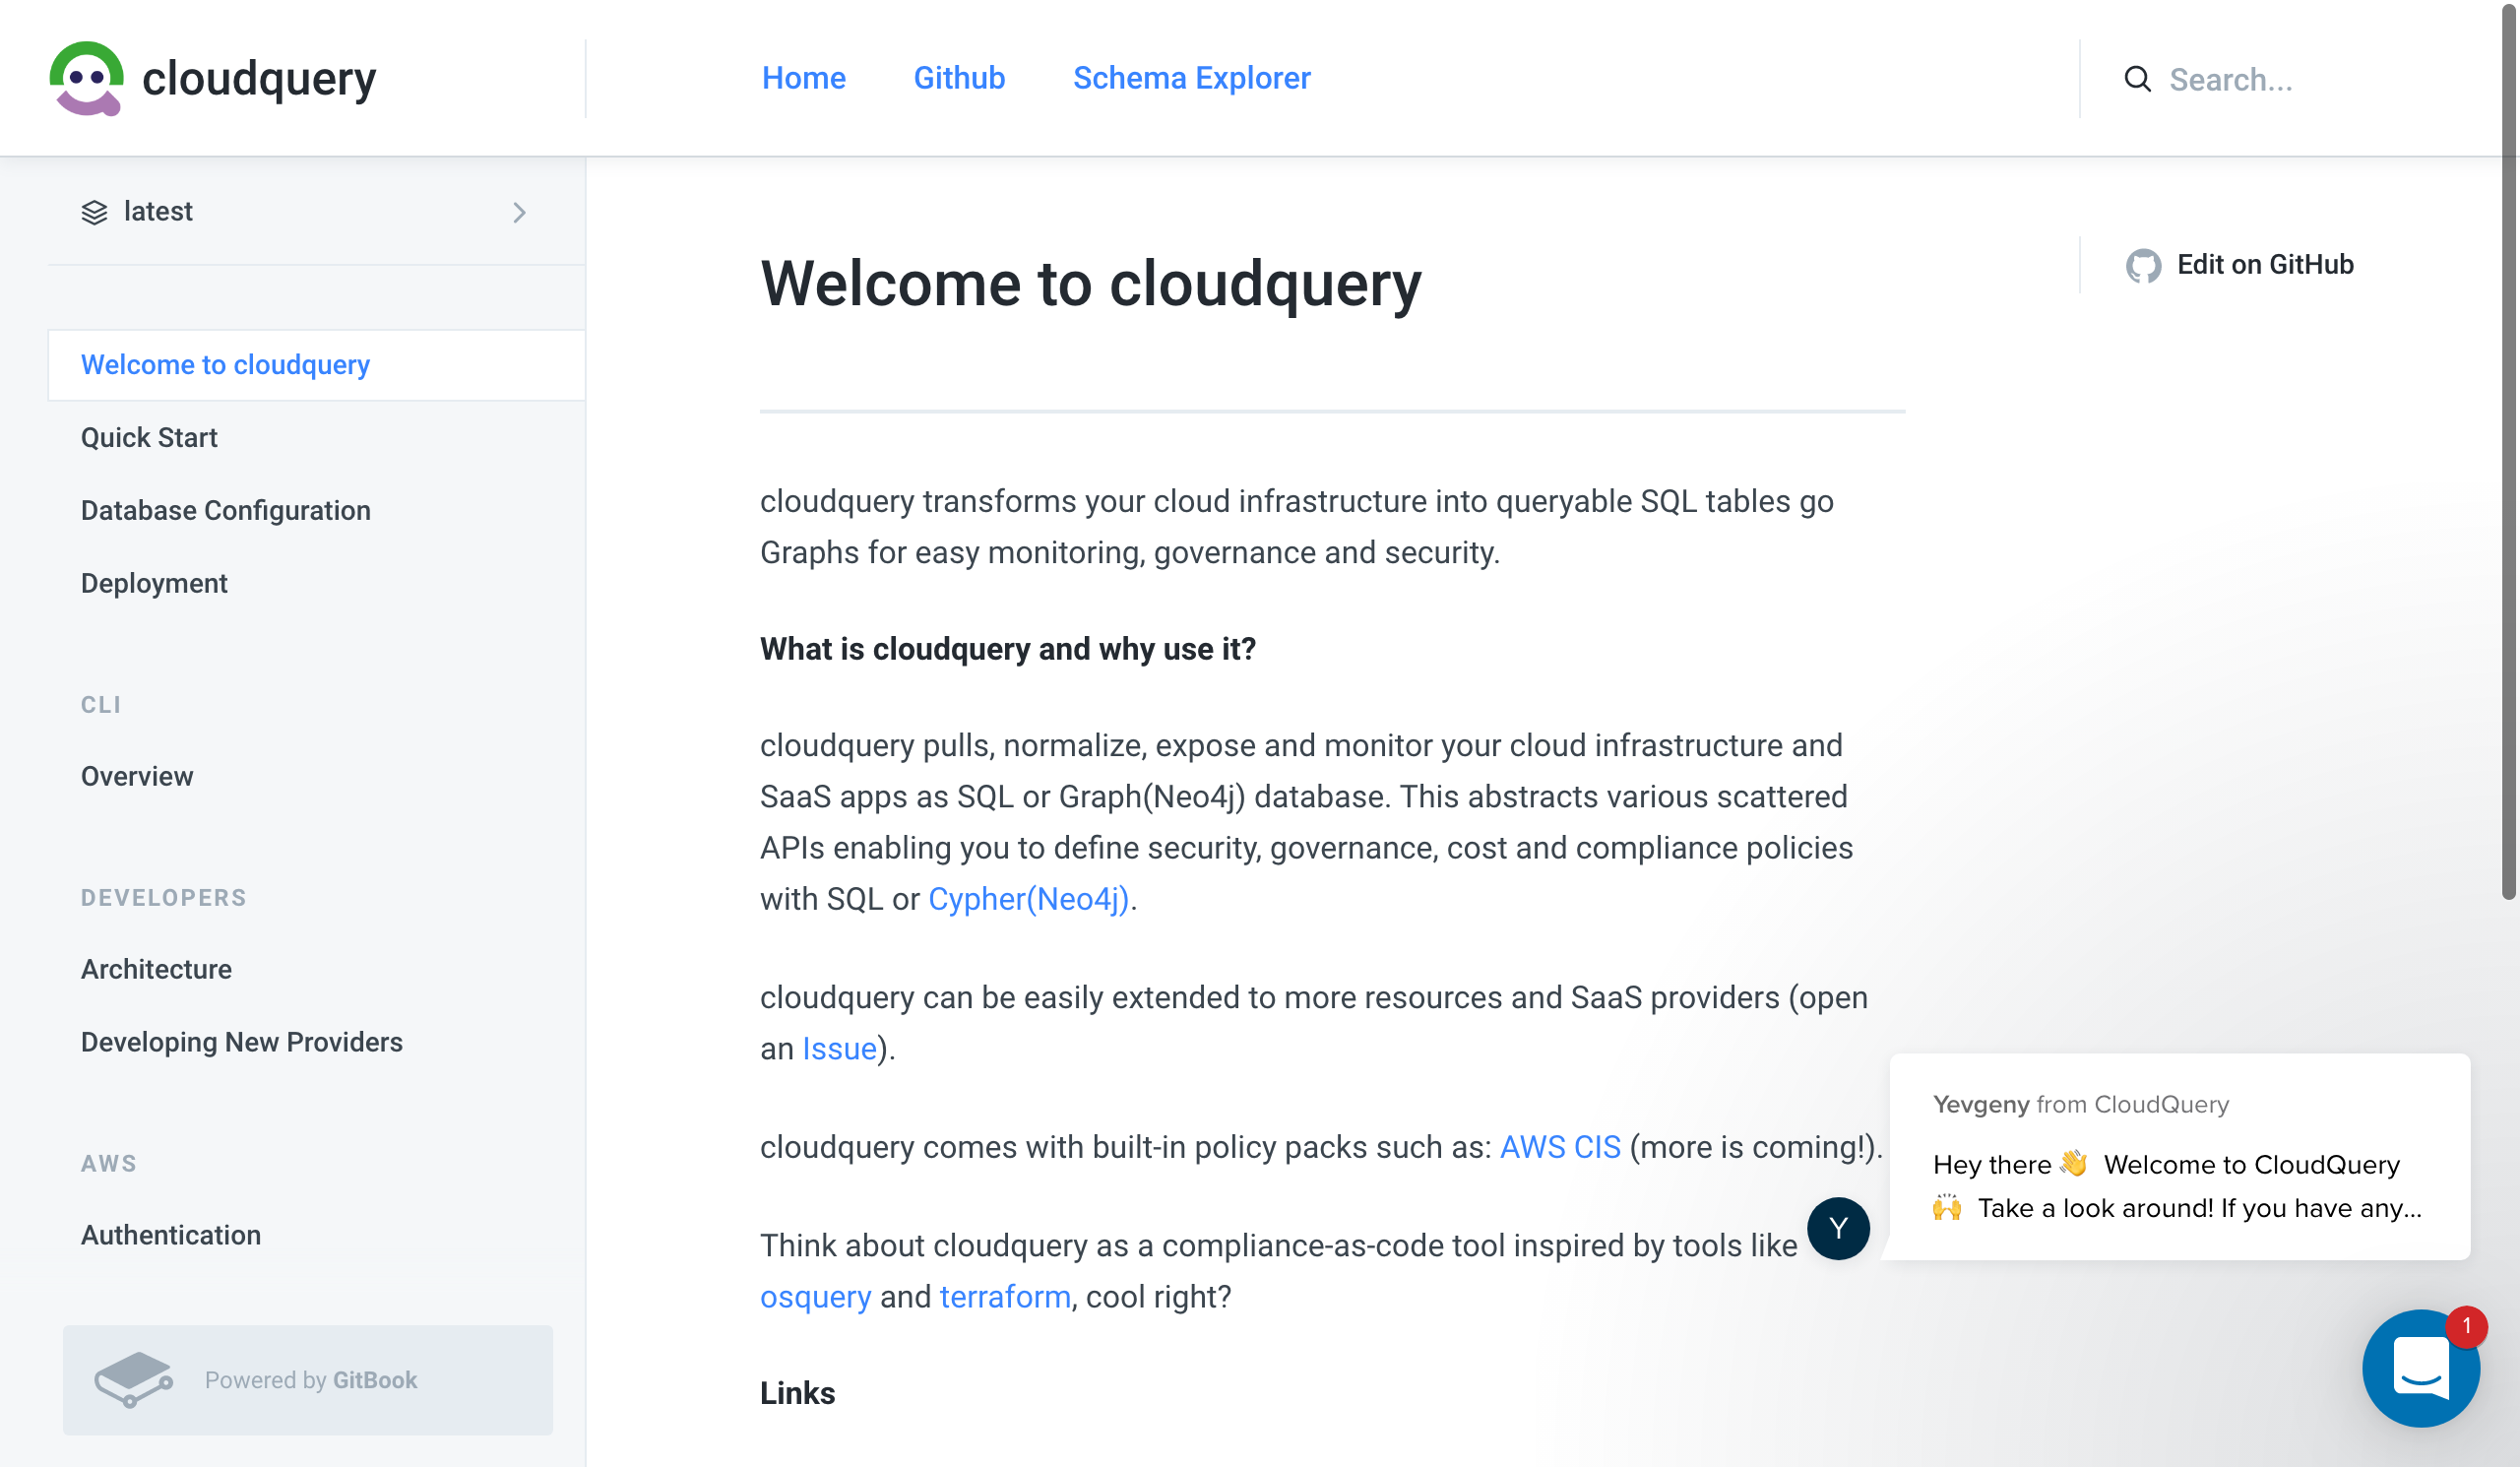
Task: Go to Home in top navigation
Action: (x=803, y=78)
